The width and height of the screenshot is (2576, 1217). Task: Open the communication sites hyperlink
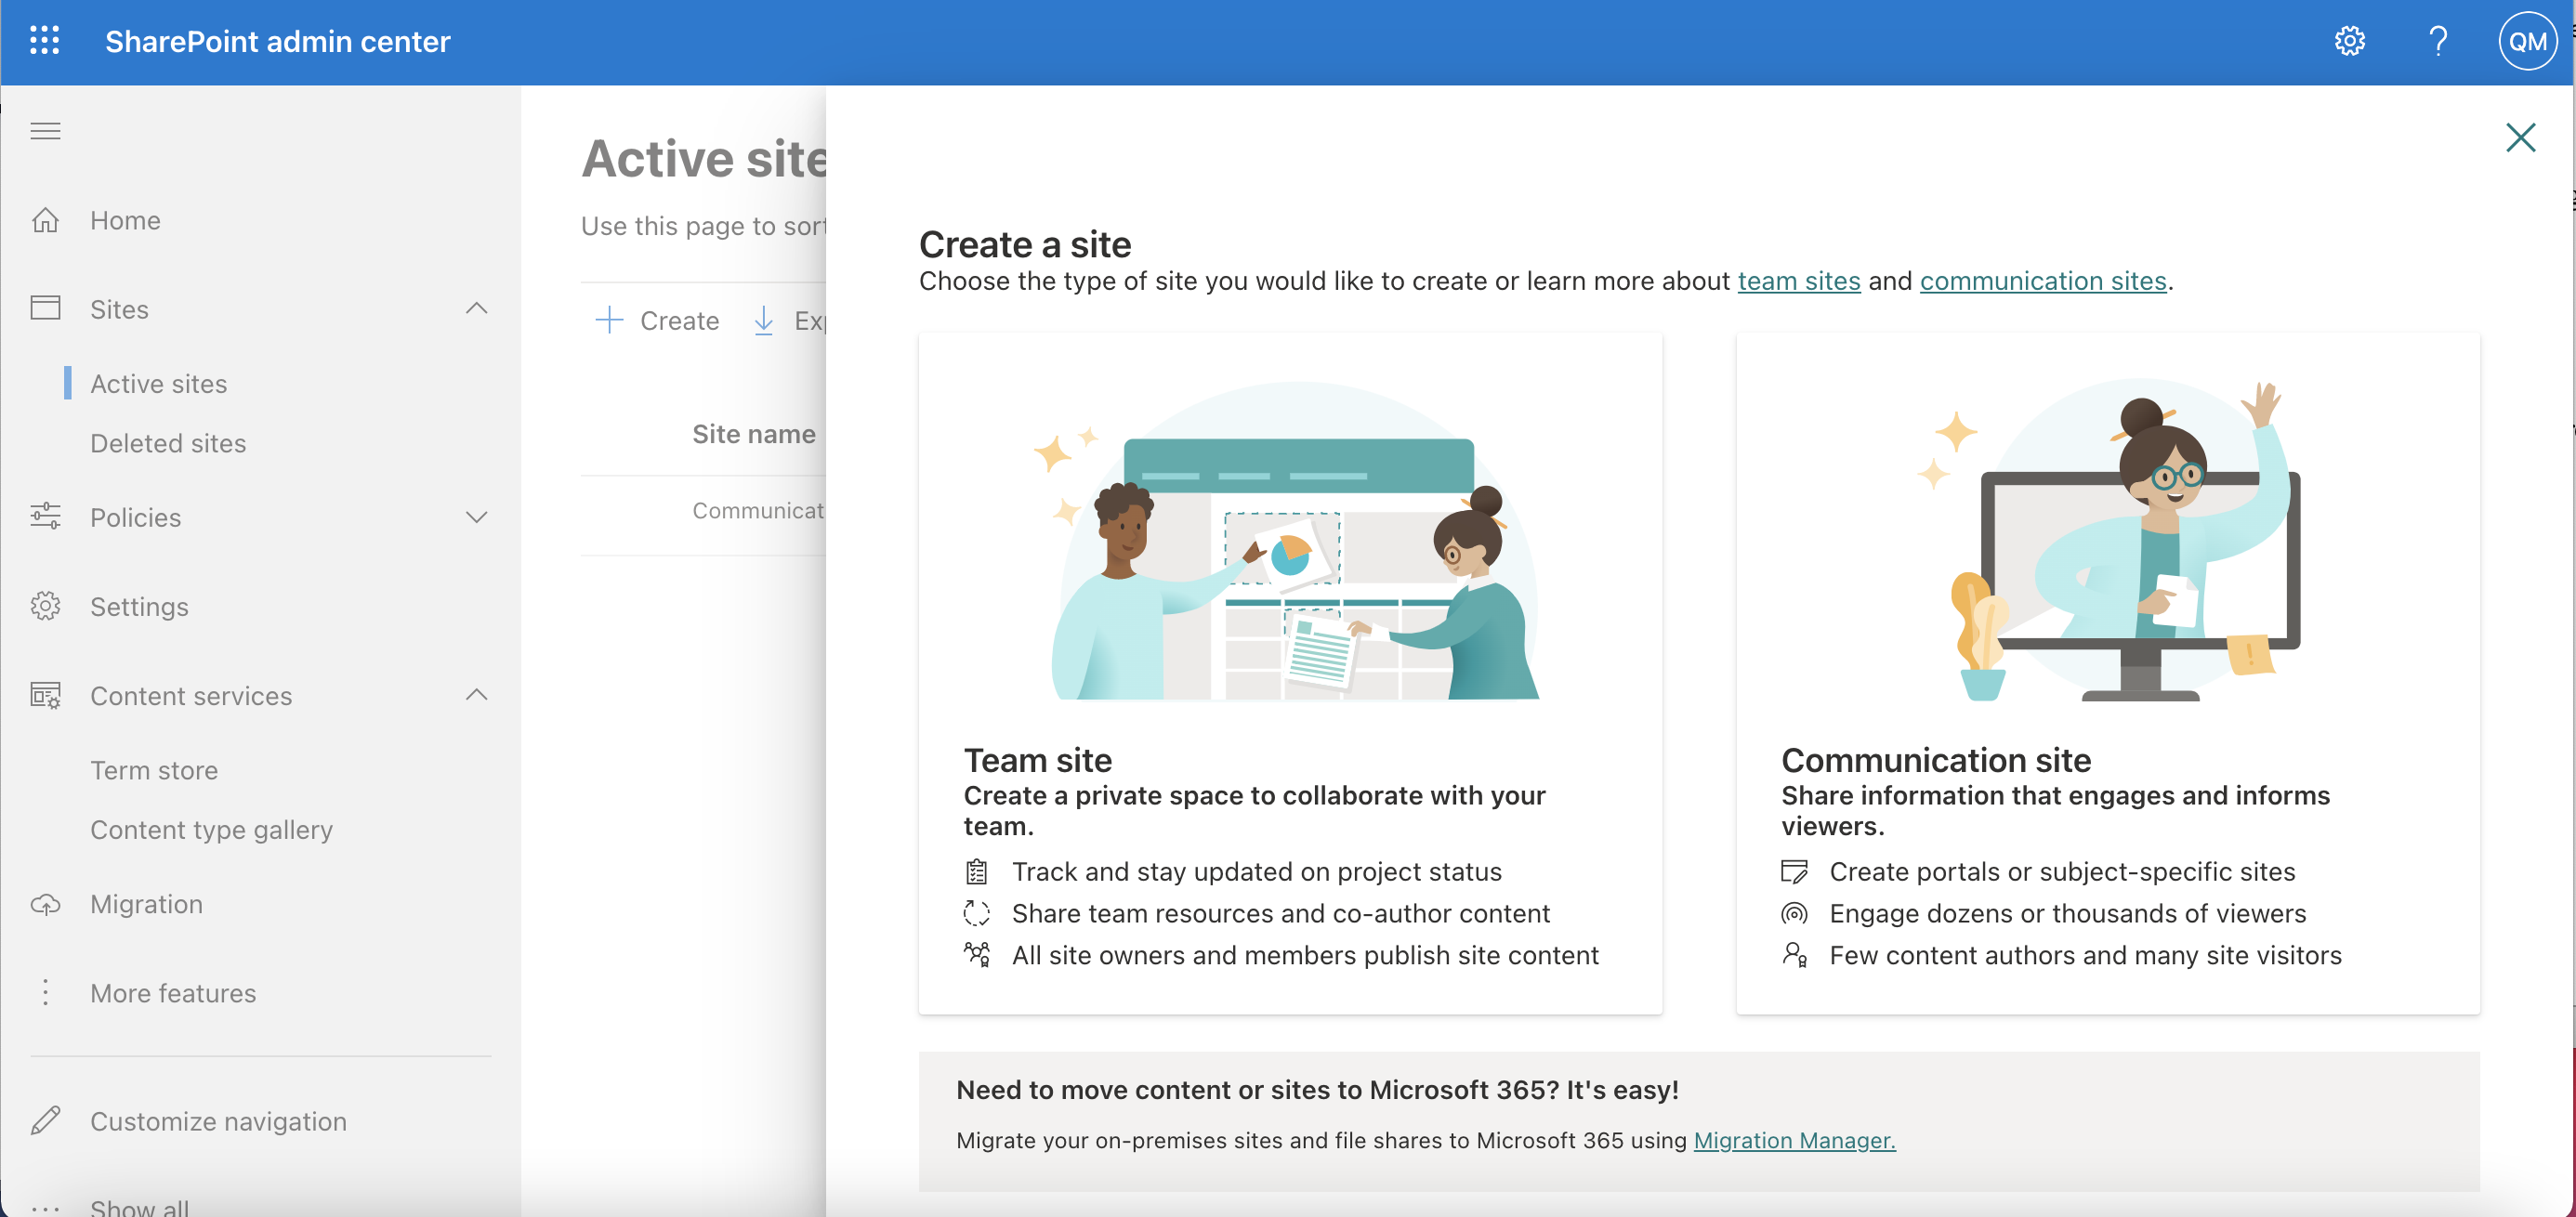2044,280
